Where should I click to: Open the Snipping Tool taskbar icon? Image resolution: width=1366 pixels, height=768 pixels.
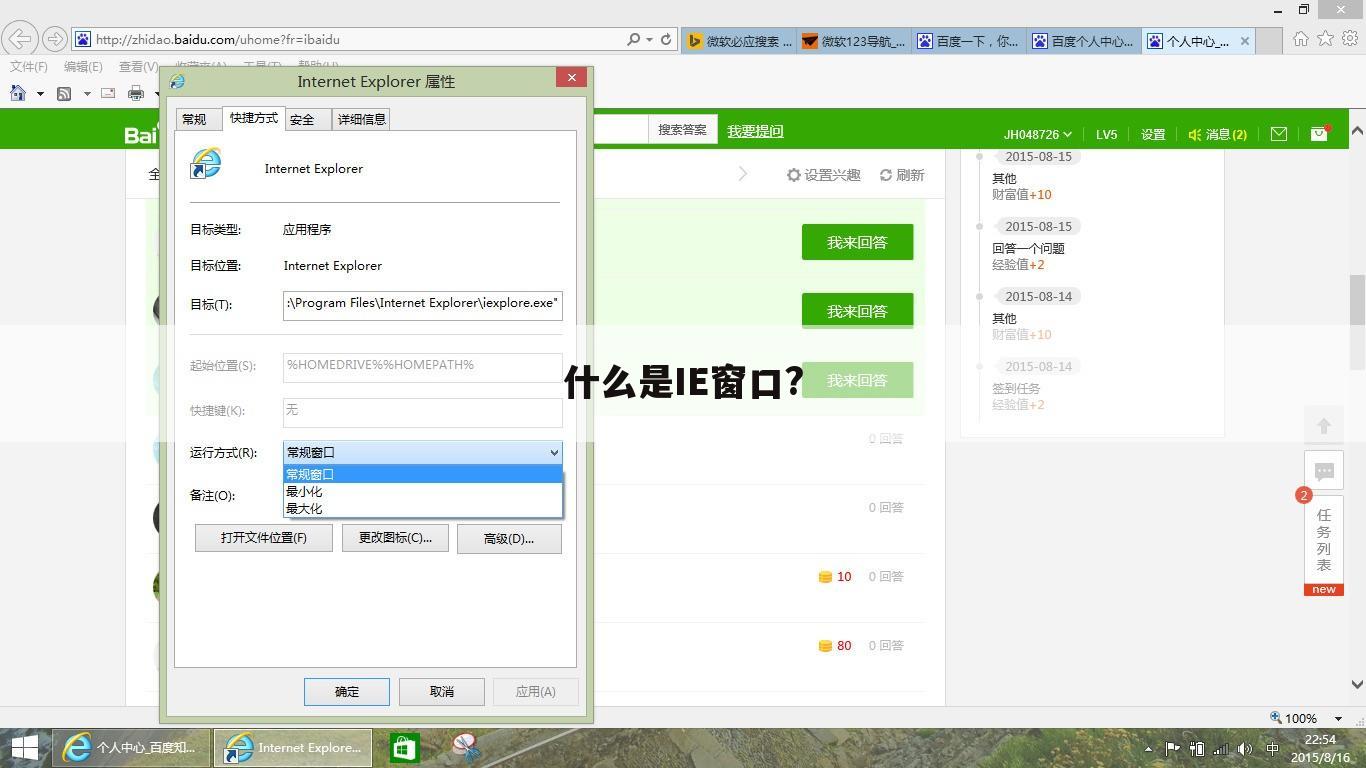pyautogui.click(x=465, y=747)
